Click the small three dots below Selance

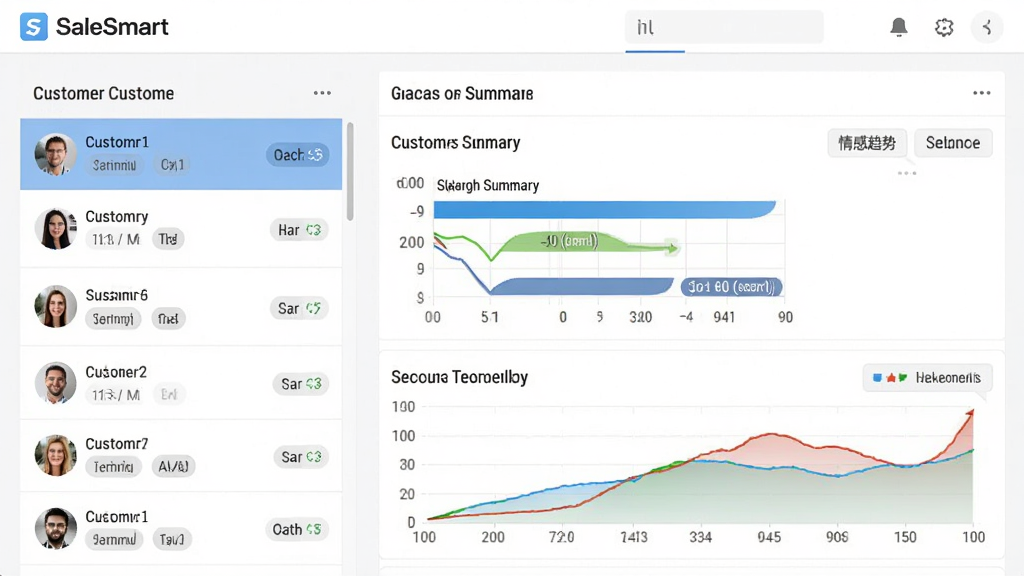[x=907, y=173]
